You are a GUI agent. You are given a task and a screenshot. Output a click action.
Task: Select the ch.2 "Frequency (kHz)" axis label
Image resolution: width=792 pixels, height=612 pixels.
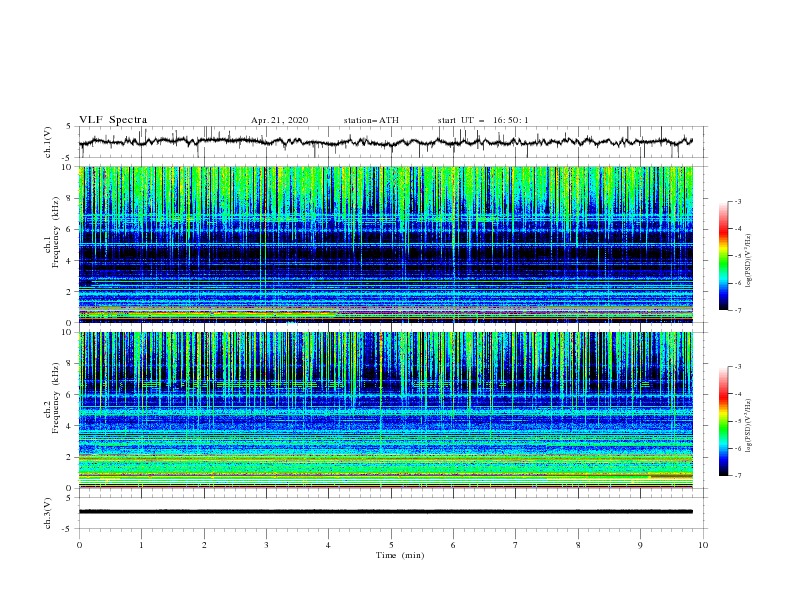point(56,398)
